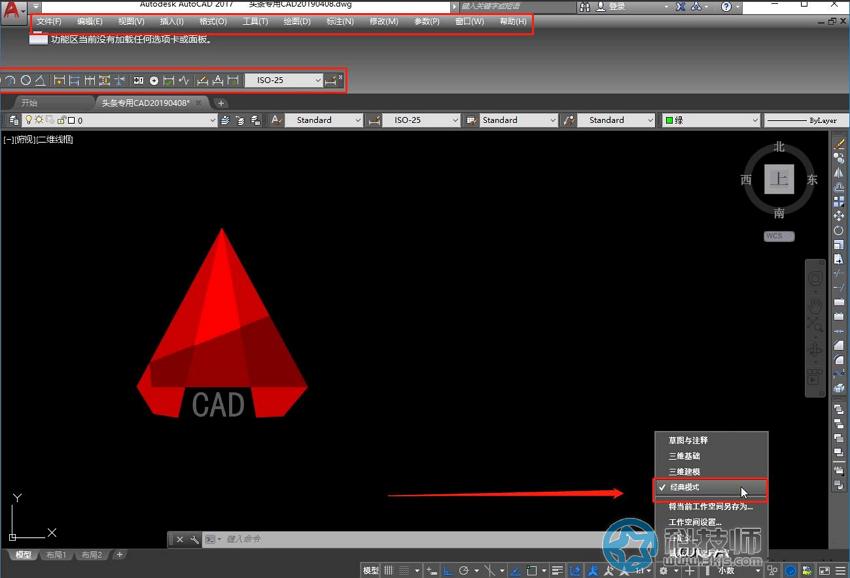The width and height of the screenshot is (850, 578).
Task: Select the arc length dimension tool
Action: click(x=10, y=81)
